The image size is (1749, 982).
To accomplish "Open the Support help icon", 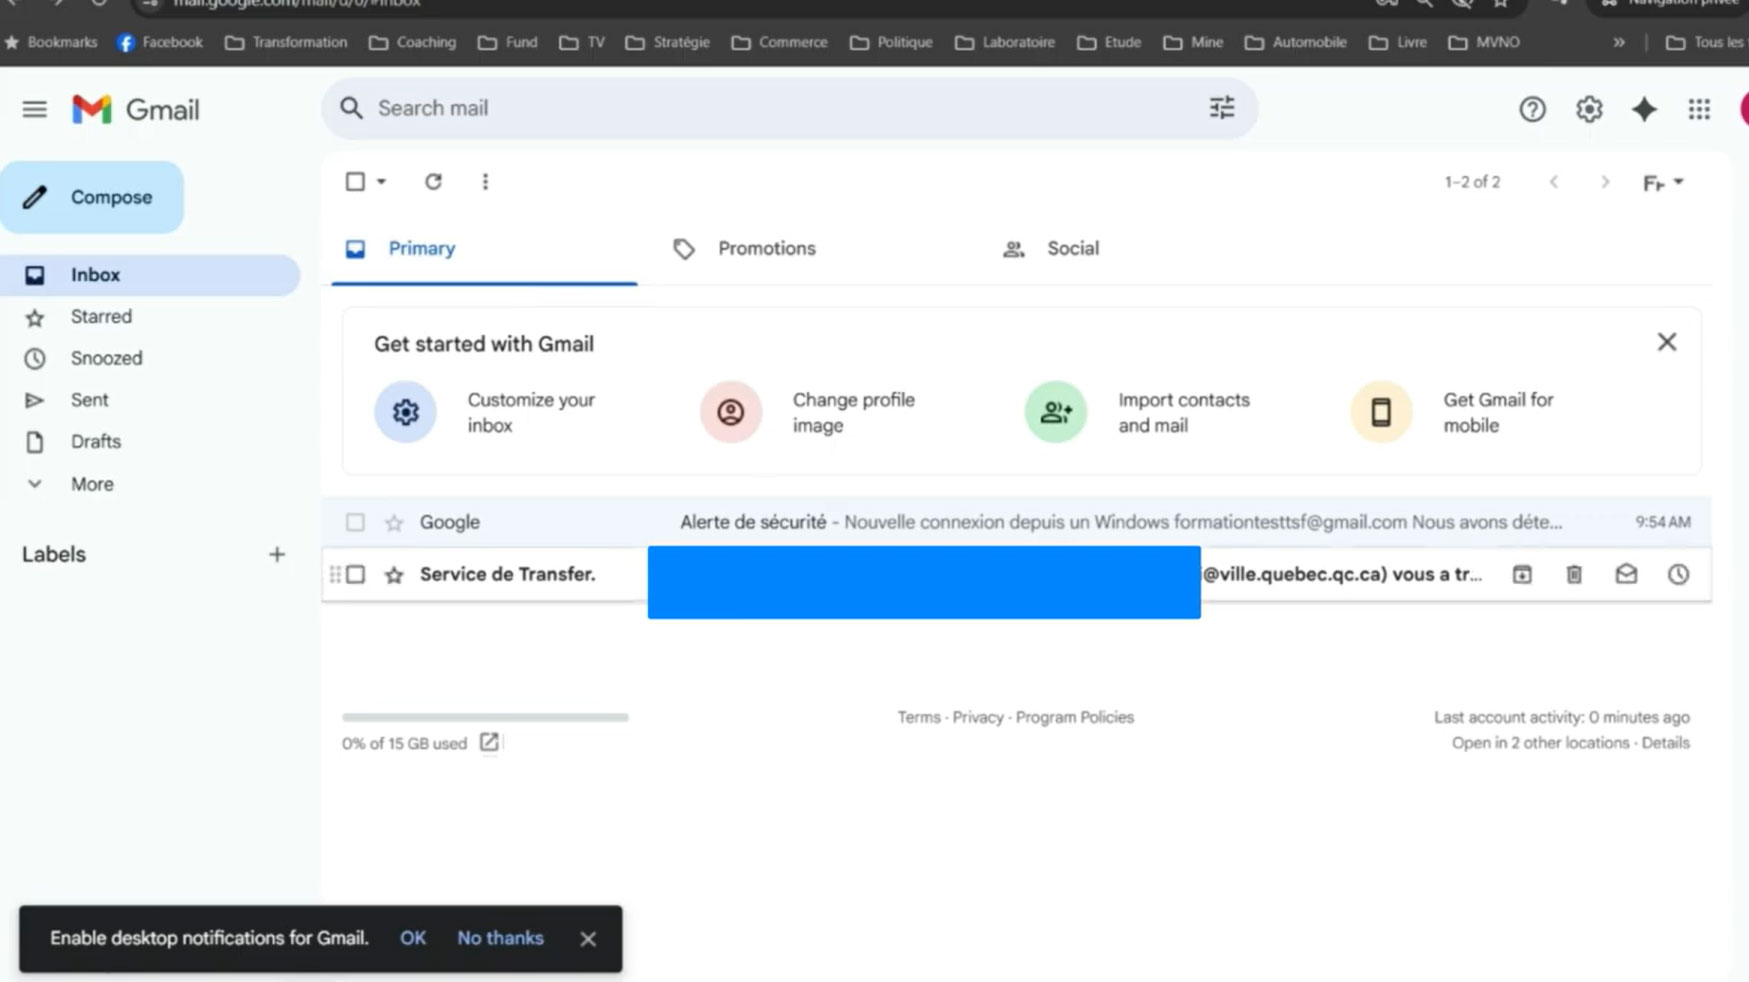I will (1531, 109).
